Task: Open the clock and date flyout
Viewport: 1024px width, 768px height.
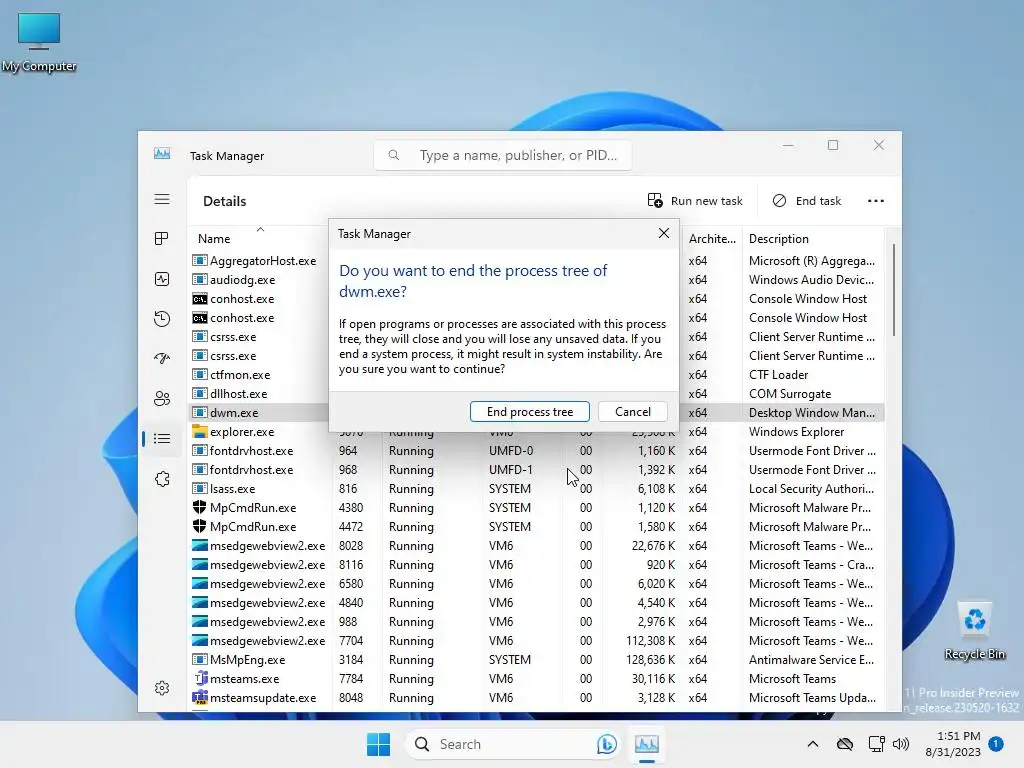Action: pos(953,744)
